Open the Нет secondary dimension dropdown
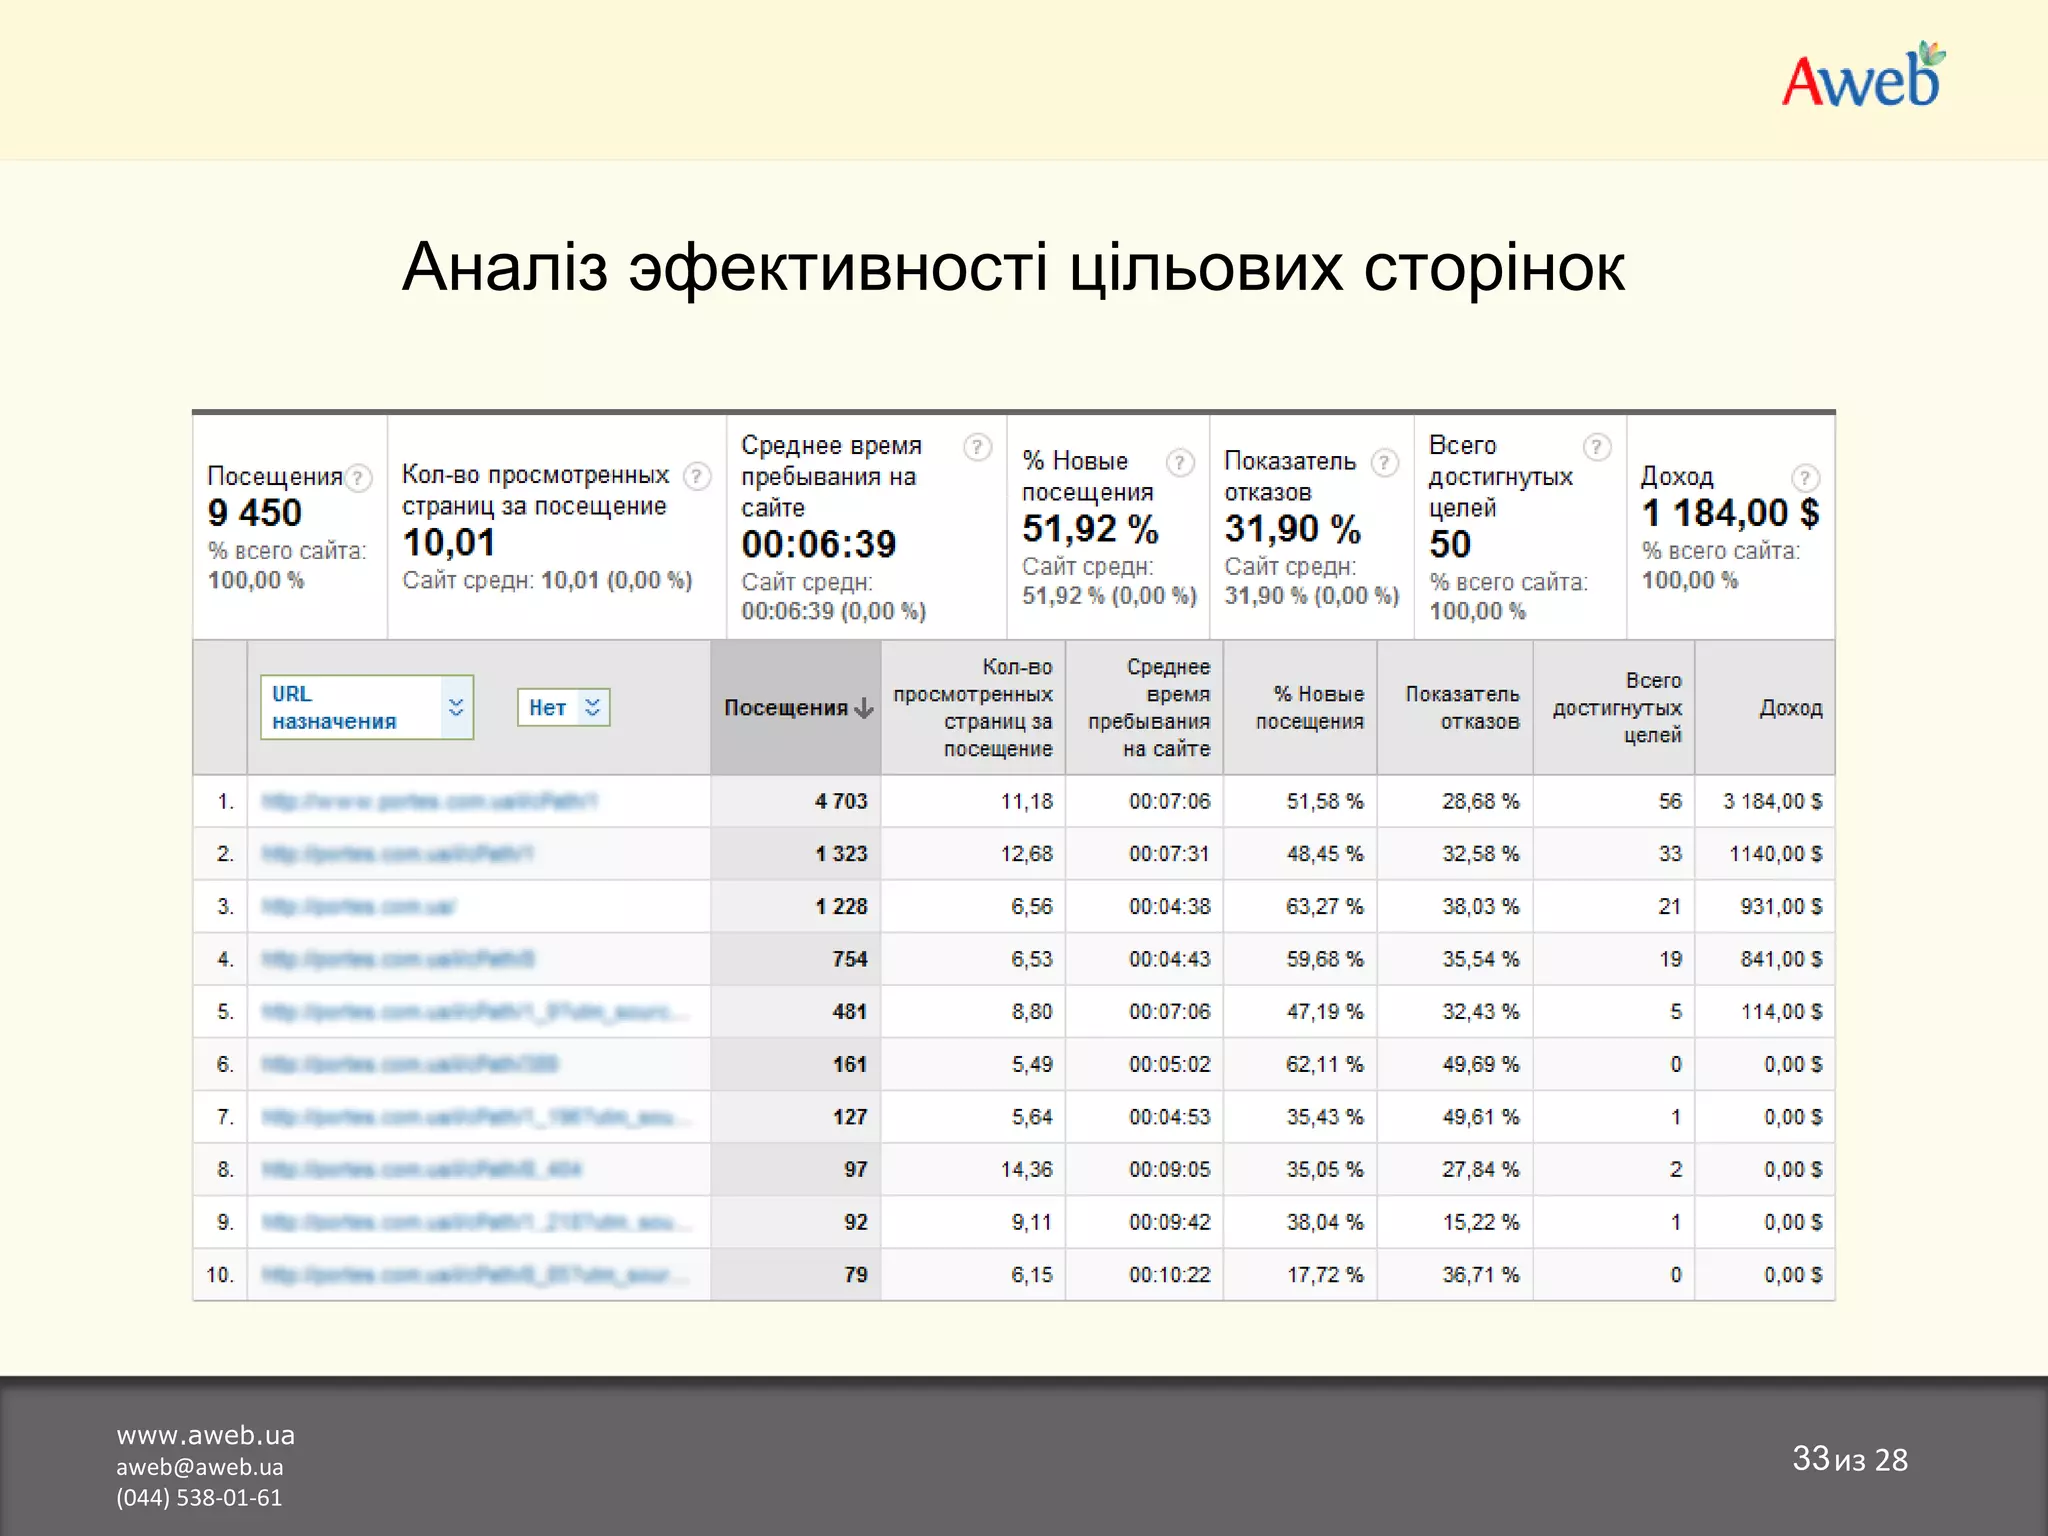The image size is (2048, 1536). [x=563, y=707]
